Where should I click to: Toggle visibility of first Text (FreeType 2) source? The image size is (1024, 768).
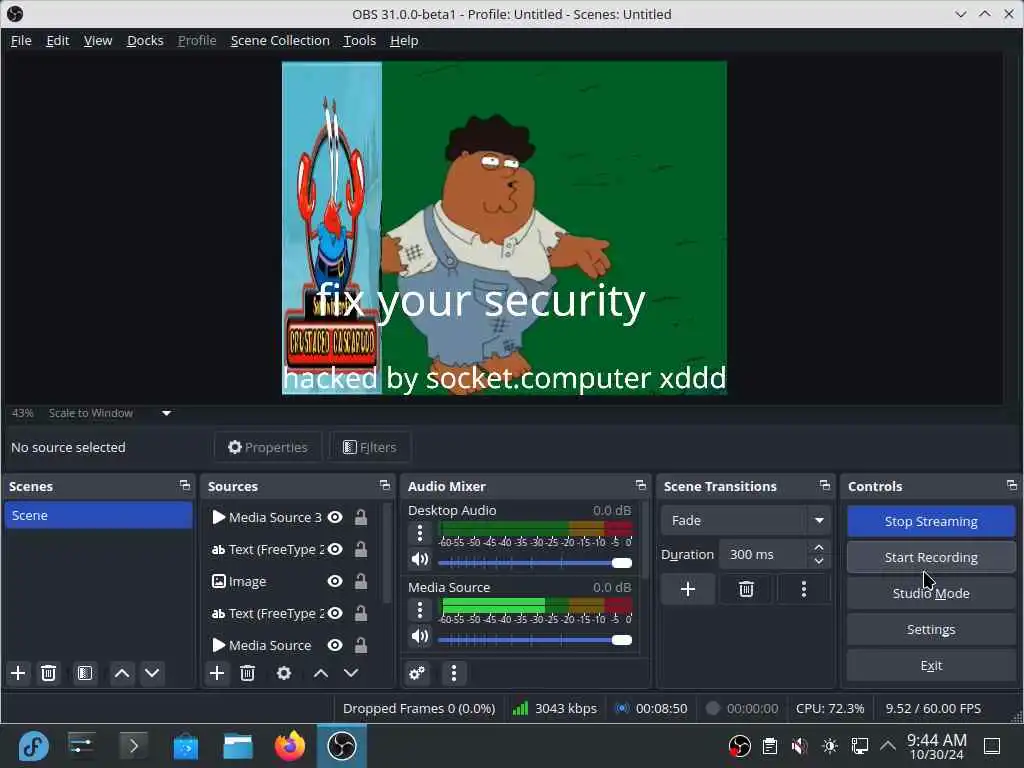[335, 549]
